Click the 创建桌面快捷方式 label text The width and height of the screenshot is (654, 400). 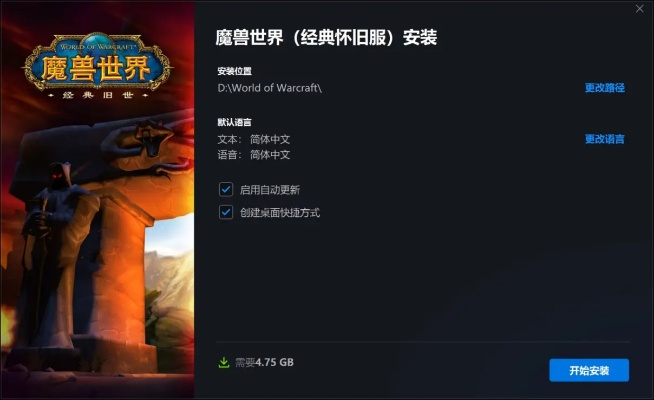coord(280,213)
